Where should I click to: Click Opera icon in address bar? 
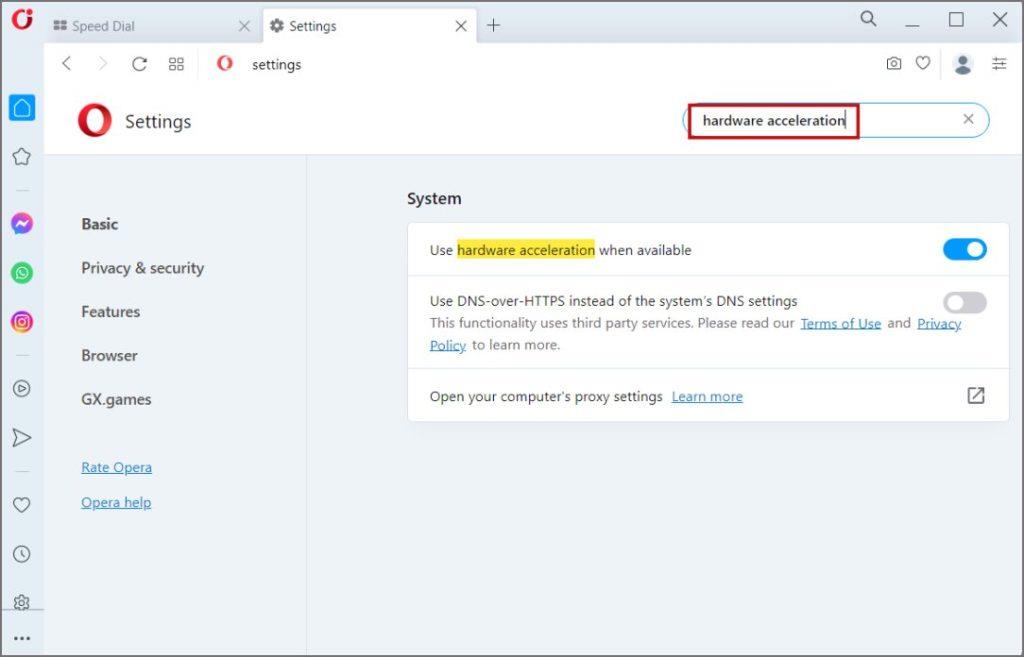pos(225,63)
